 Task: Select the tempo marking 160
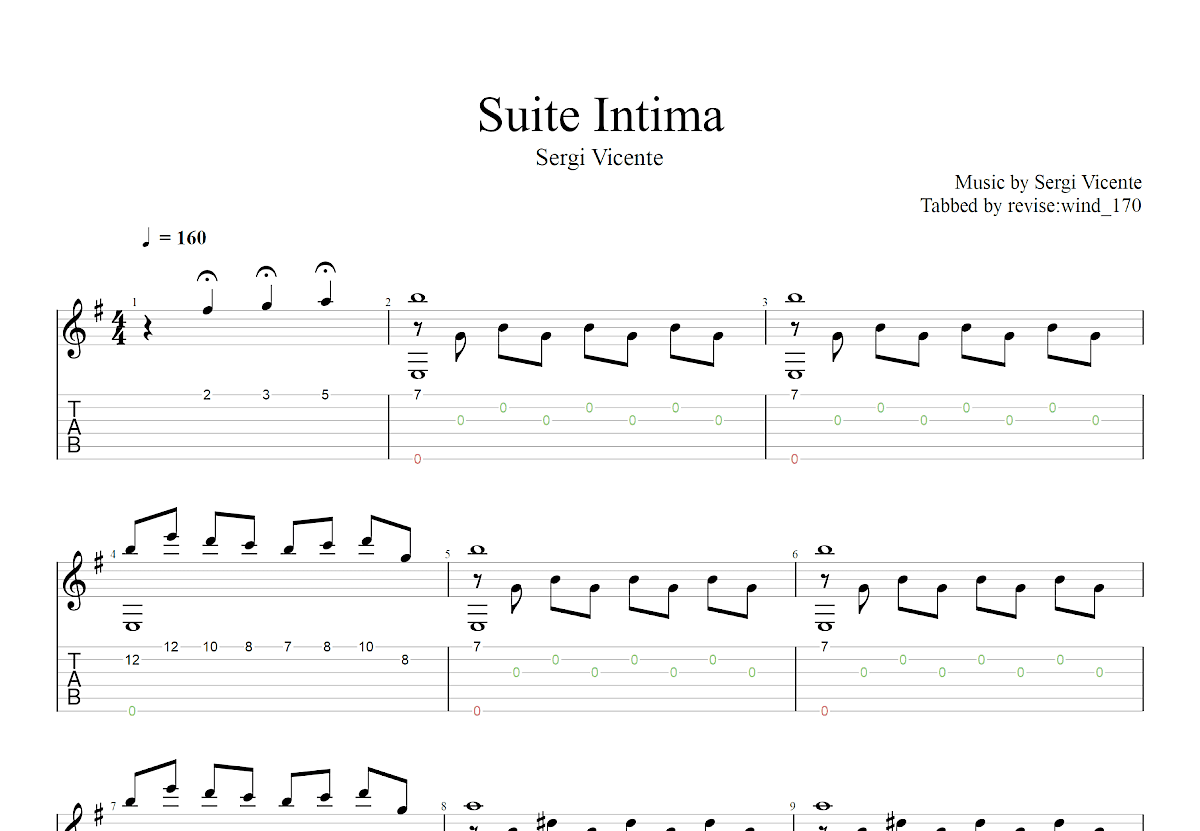click(190, 237)
